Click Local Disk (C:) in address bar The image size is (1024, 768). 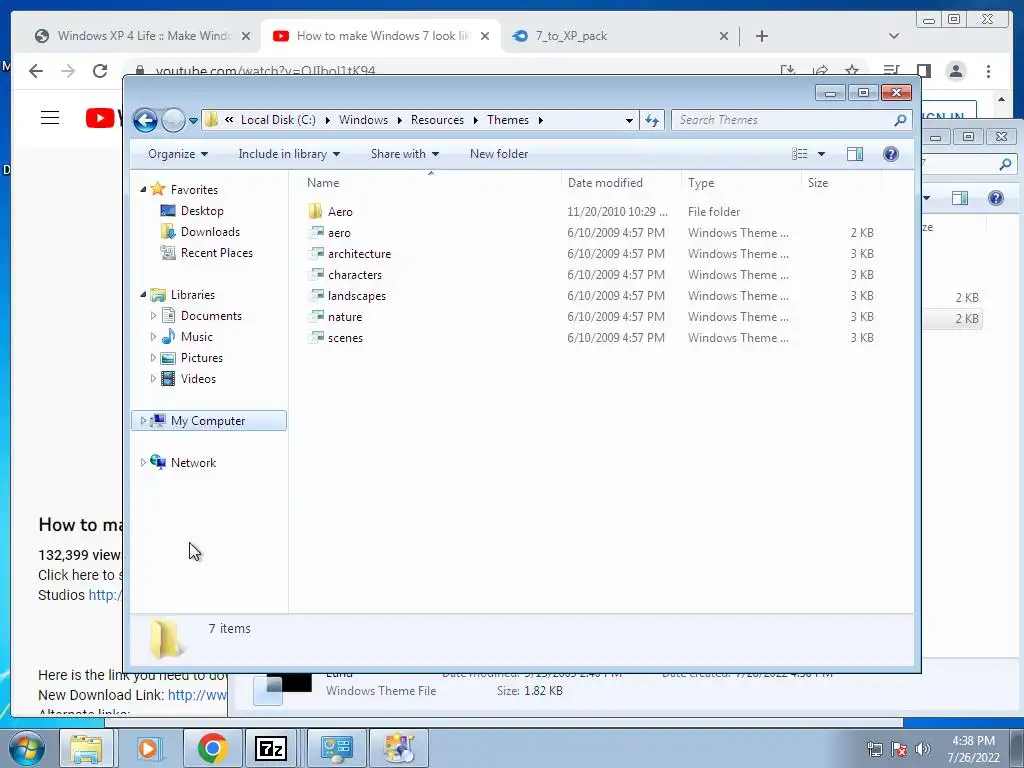[278, 120]
